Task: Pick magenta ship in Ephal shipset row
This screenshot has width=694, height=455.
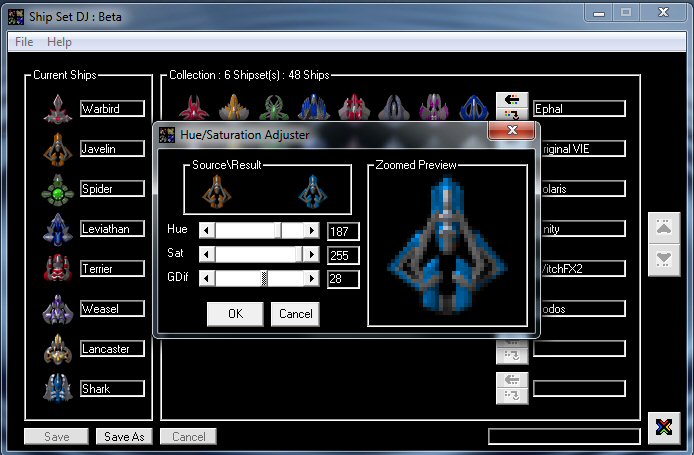Action: pos(434,107)
